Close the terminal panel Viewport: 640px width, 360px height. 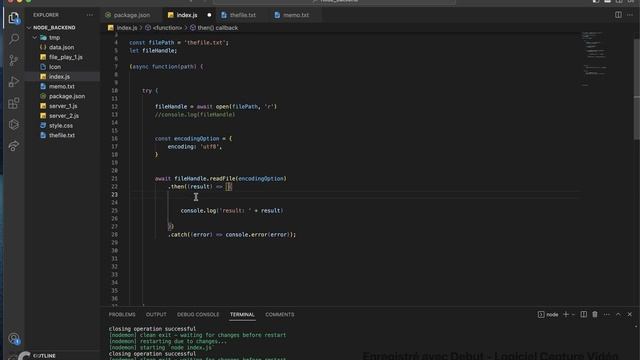pyautogui.click(x=630, y=314)
